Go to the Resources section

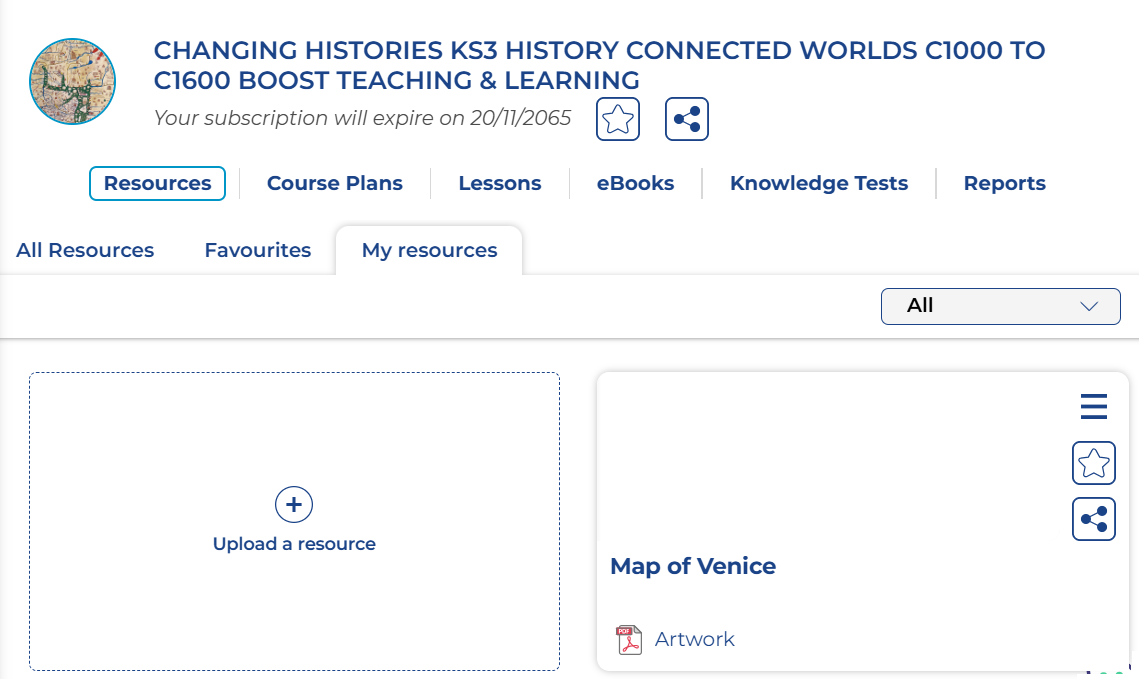point(158,183)
